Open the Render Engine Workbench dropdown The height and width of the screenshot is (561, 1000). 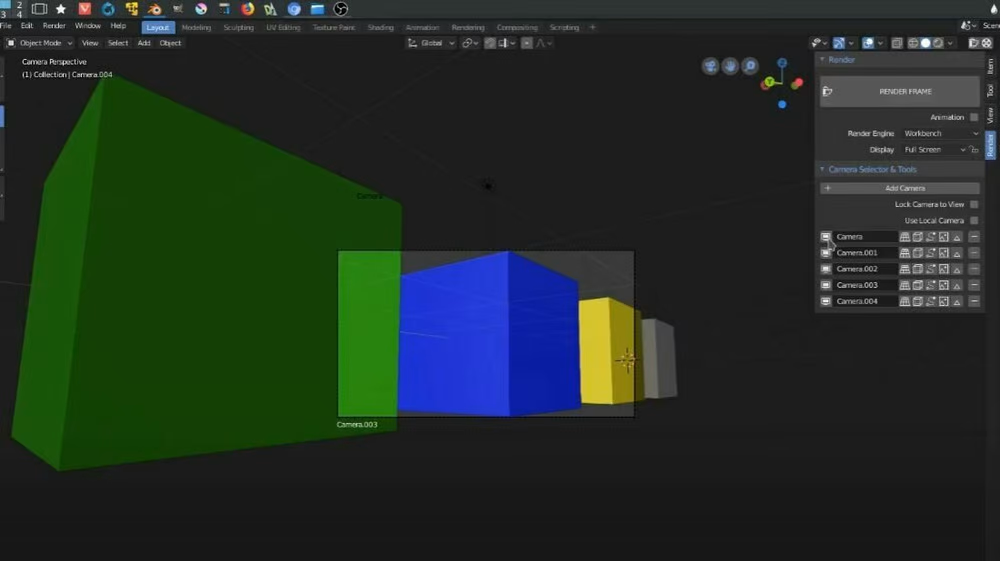click(x=940, y=133)
